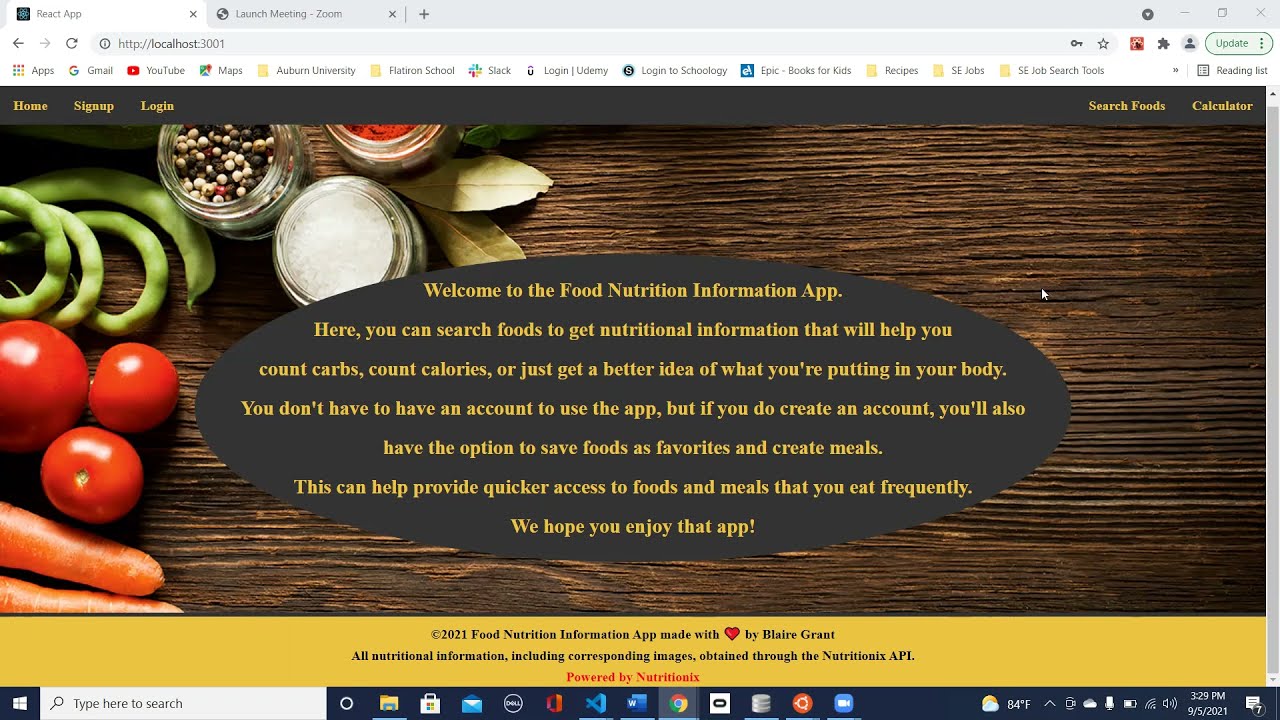The height and width of the screenshot is (720, 1280).
Task: Open Auburn University bookmark folder
Action: (306, 70)
